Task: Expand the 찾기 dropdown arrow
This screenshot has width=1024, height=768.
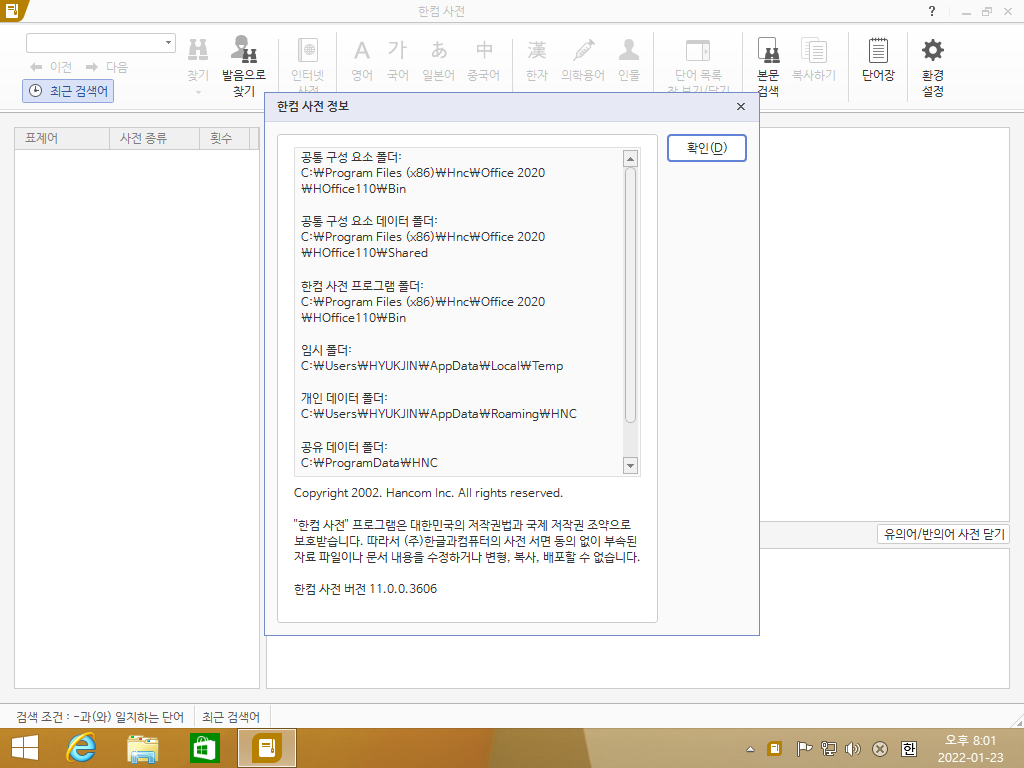Action: point(198,92)
